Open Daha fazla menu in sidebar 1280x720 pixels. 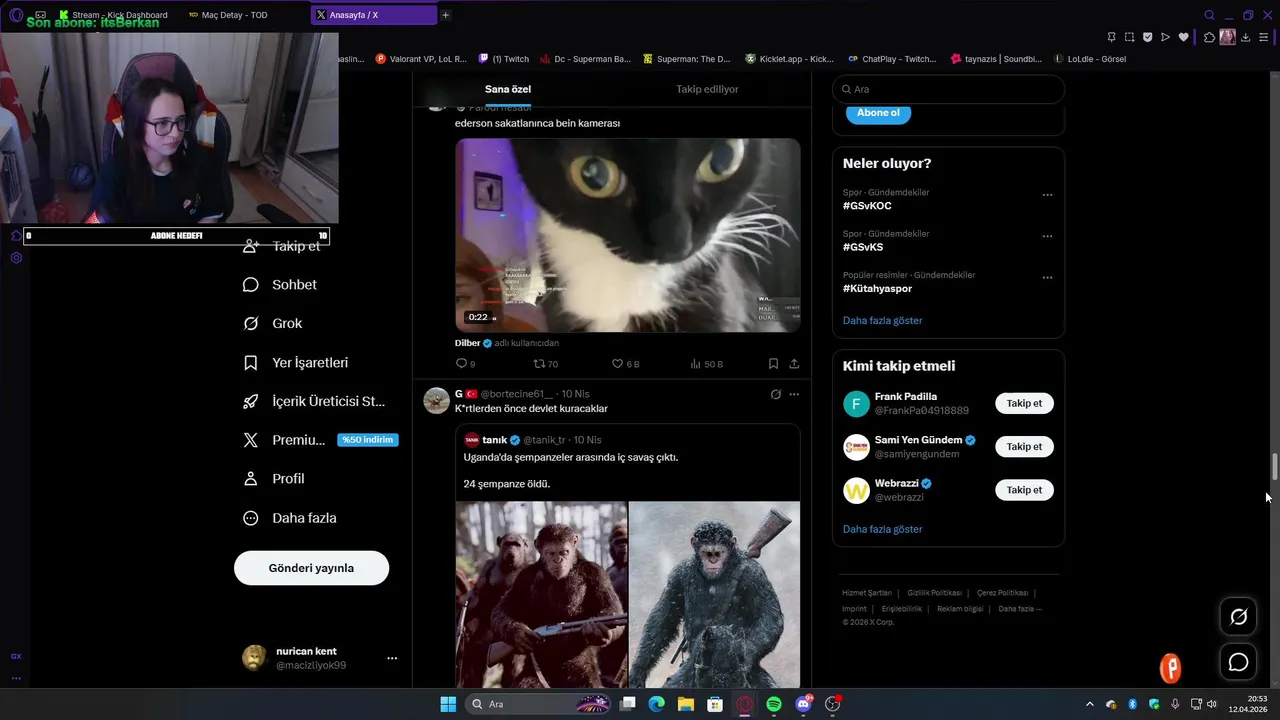(289, 518)
